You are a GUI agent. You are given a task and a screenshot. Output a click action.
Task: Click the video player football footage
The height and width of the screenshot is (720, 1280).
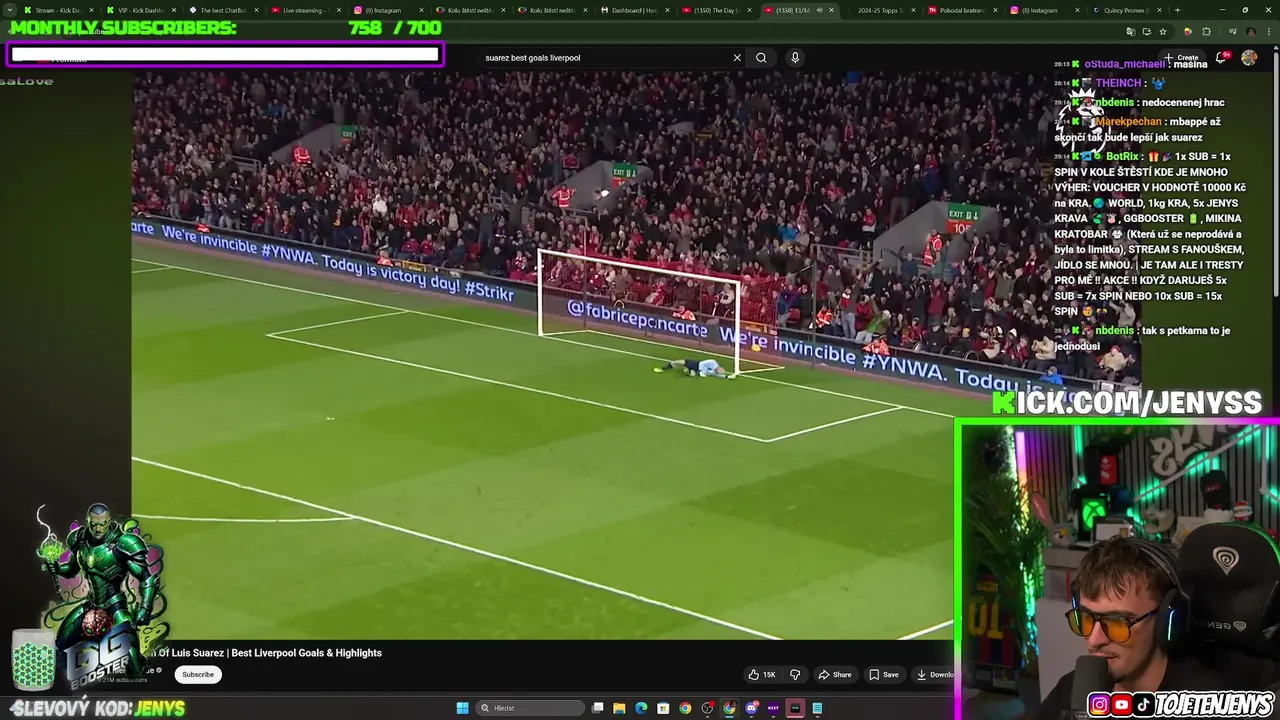pos(542,355)
